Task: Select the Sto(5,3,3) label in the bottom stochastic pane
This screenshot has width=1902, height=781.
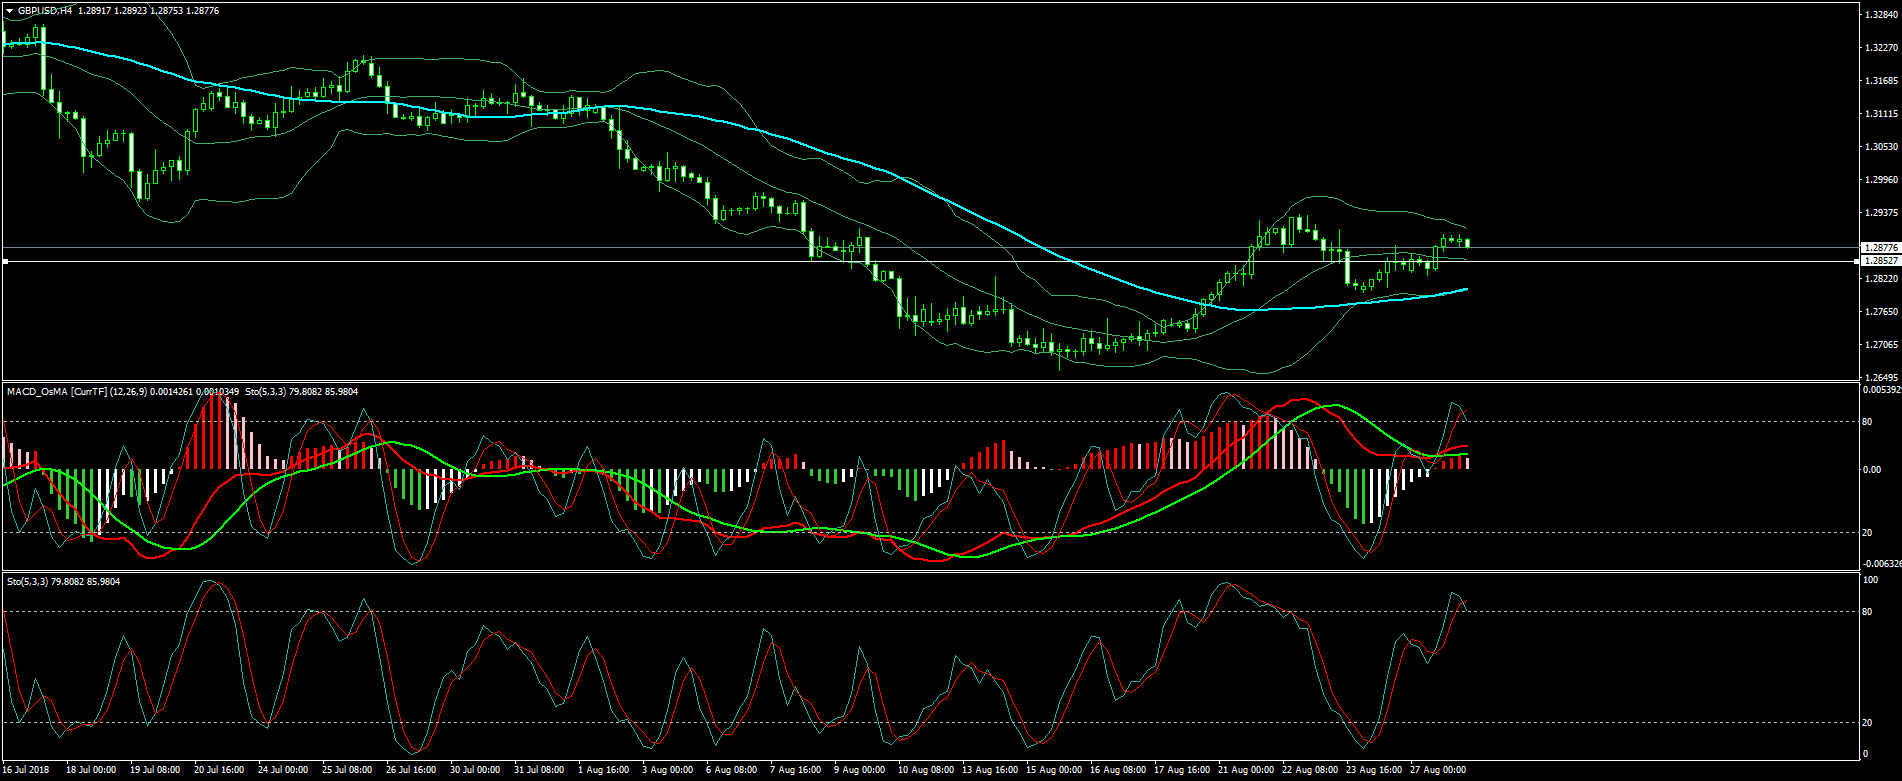Action: 29,581
